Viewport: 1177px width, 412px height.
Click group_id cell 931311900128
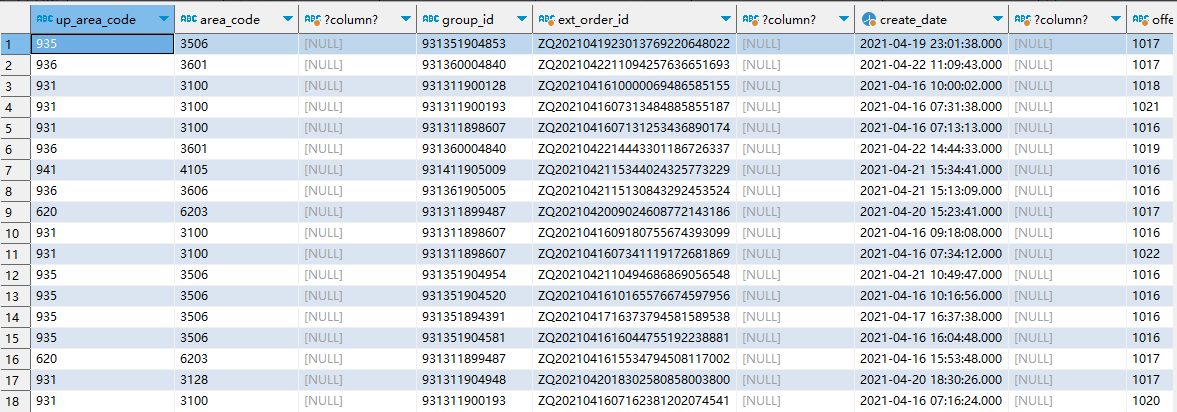[x=474, y=86]
